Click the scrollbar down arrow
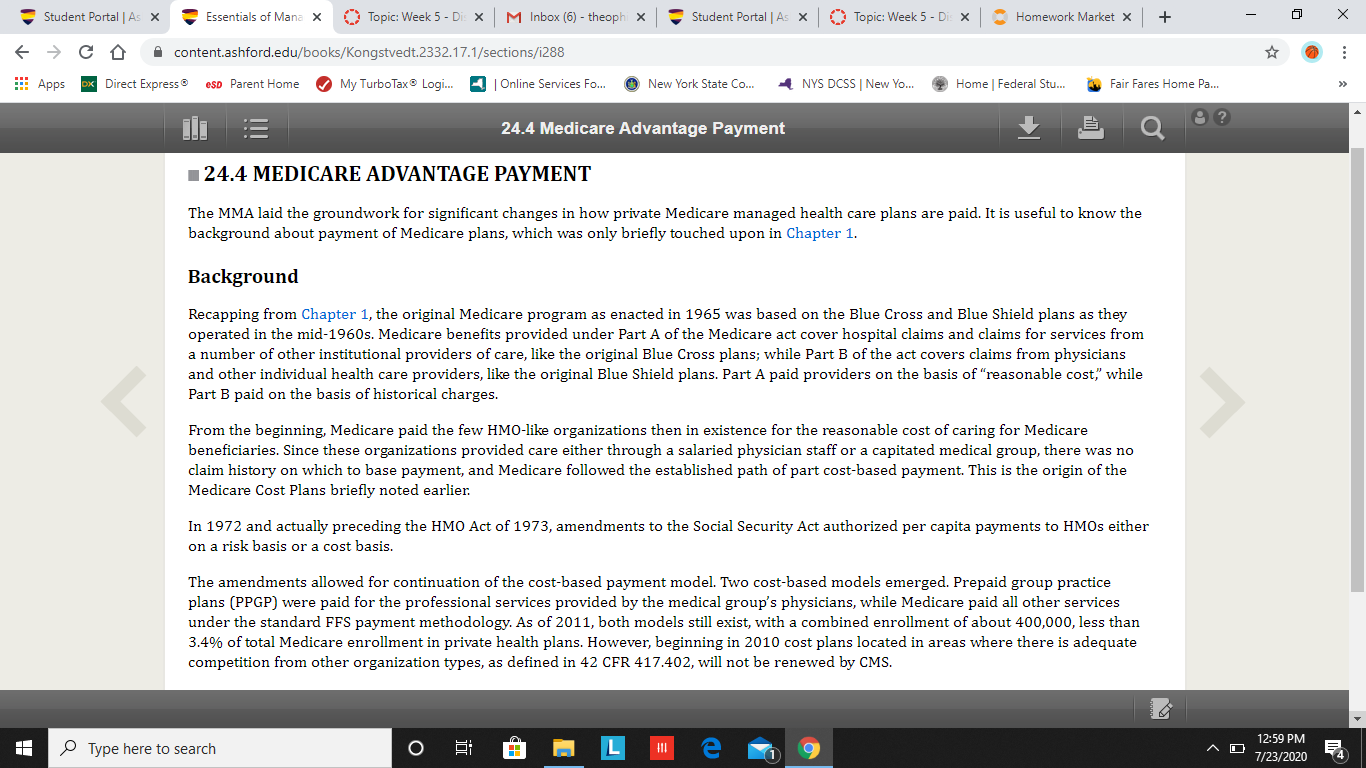Screen dimensions: 1366x768 [x=1357, y=718]
